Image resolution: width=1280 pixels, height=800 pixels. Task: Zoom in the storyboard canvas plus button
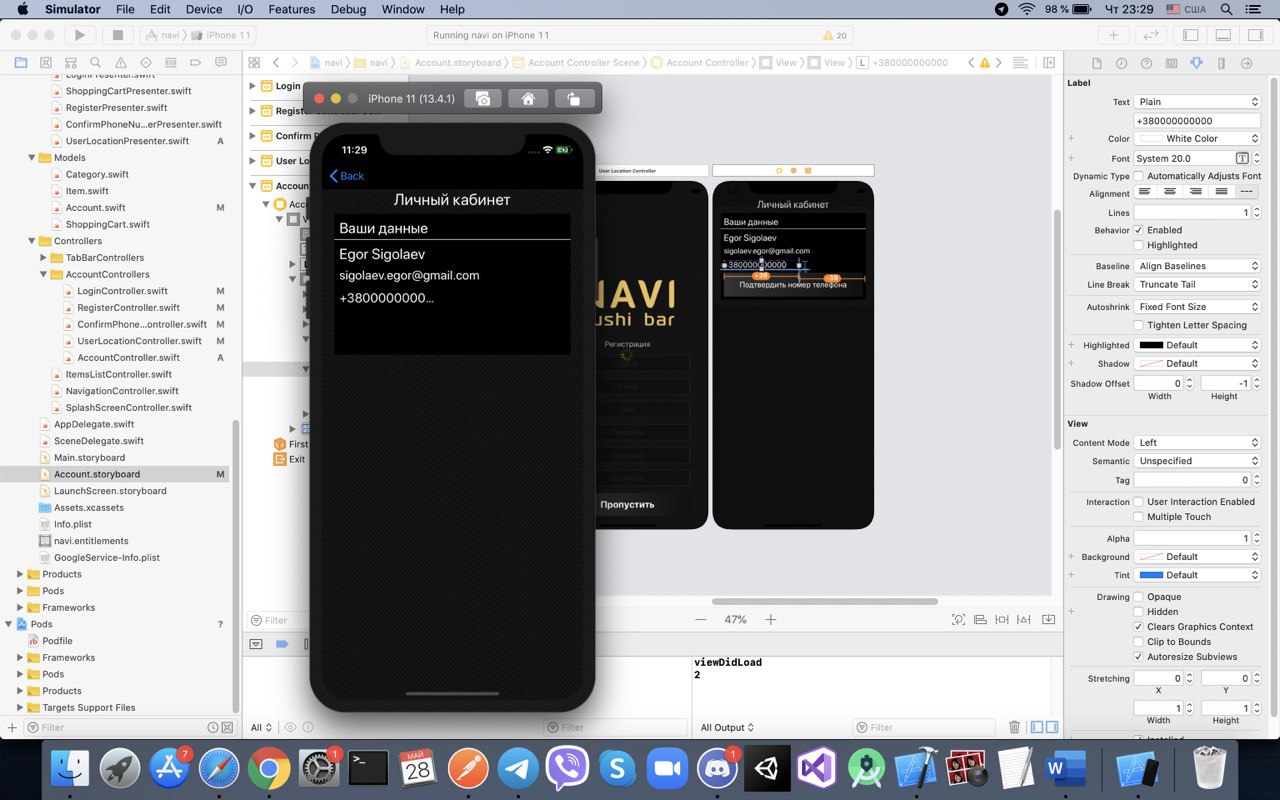point(771,620)
